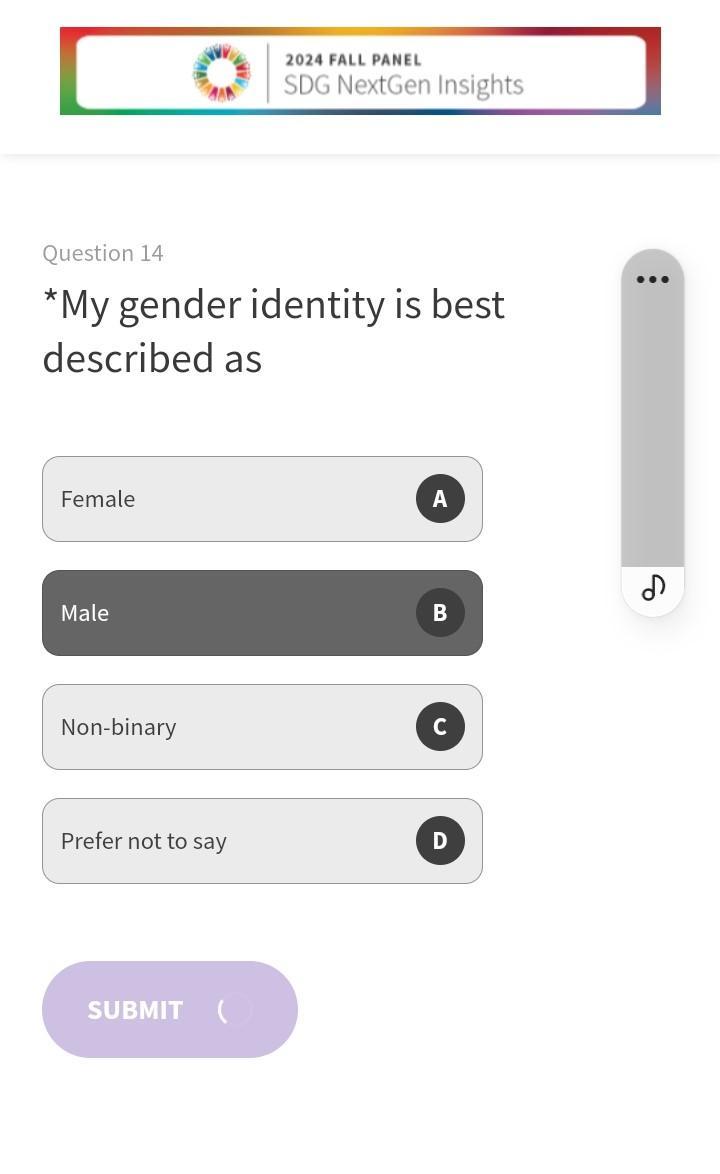Click the music note icon
Viewport: 720px width, 1174px height.
pos(653,588)
